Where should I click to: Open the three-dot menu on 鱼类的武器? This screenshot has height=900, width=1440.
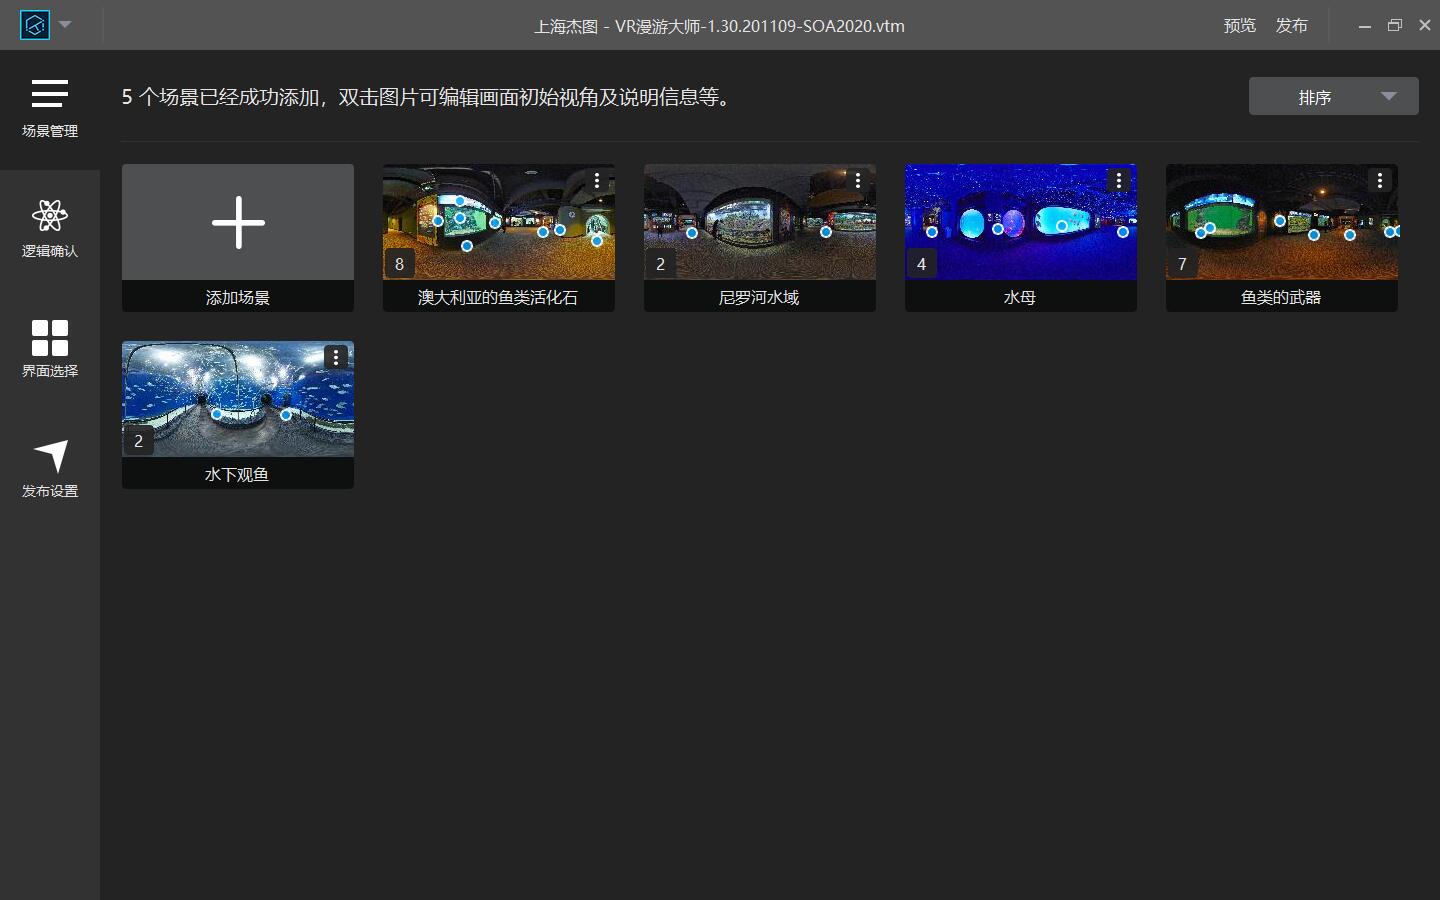pos(1380,180)
